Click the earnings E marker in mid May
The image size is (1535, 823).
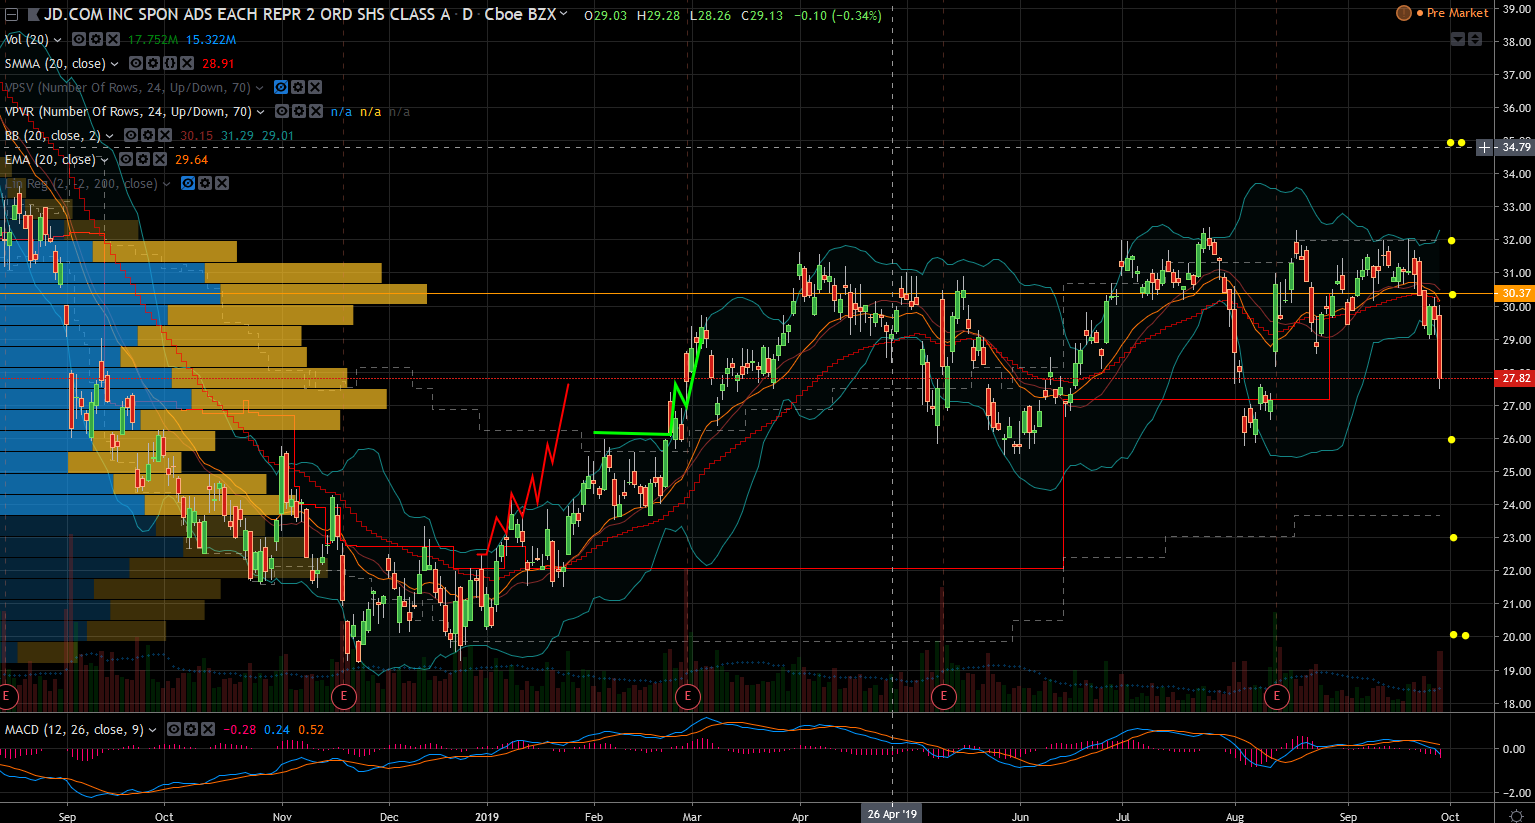click(943, 695)
